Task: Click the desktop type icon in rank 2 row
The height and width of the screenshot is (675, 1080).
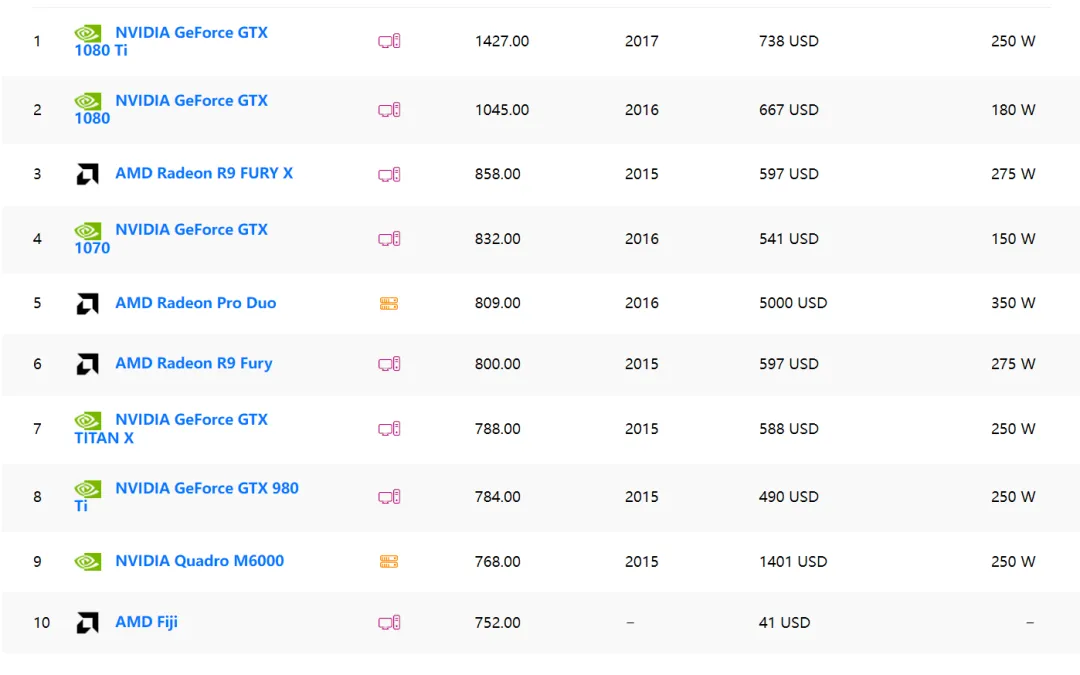Action: pyautogui.click(x=389, y=110)
